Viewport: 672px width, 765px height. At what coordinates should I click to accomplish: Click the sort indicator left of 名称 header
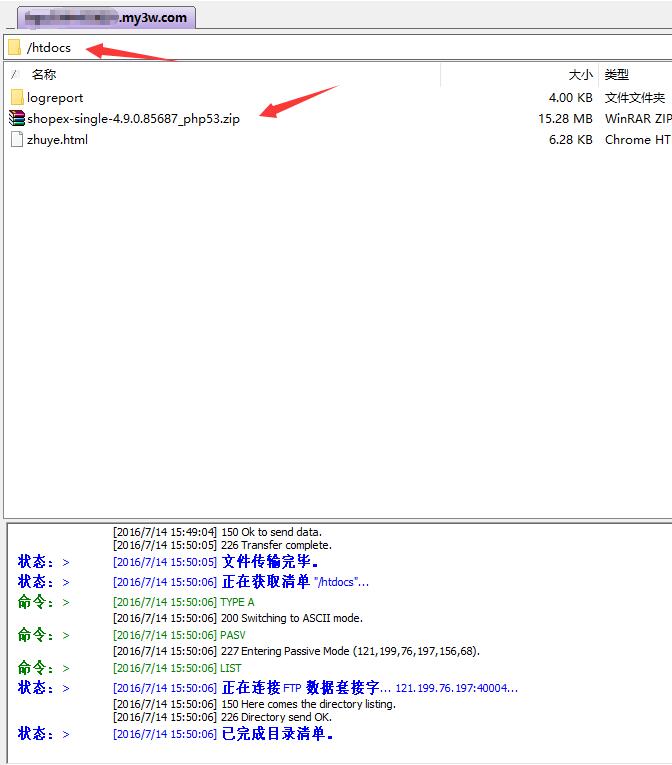[14, 74]
